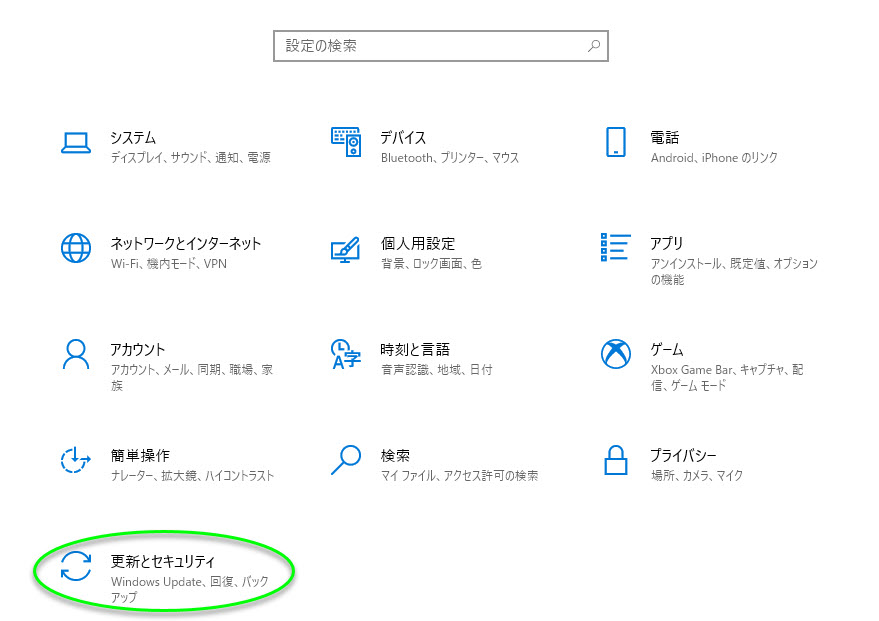
Task: Open the 電話 settings link
Action: click(x=665, y=137)
